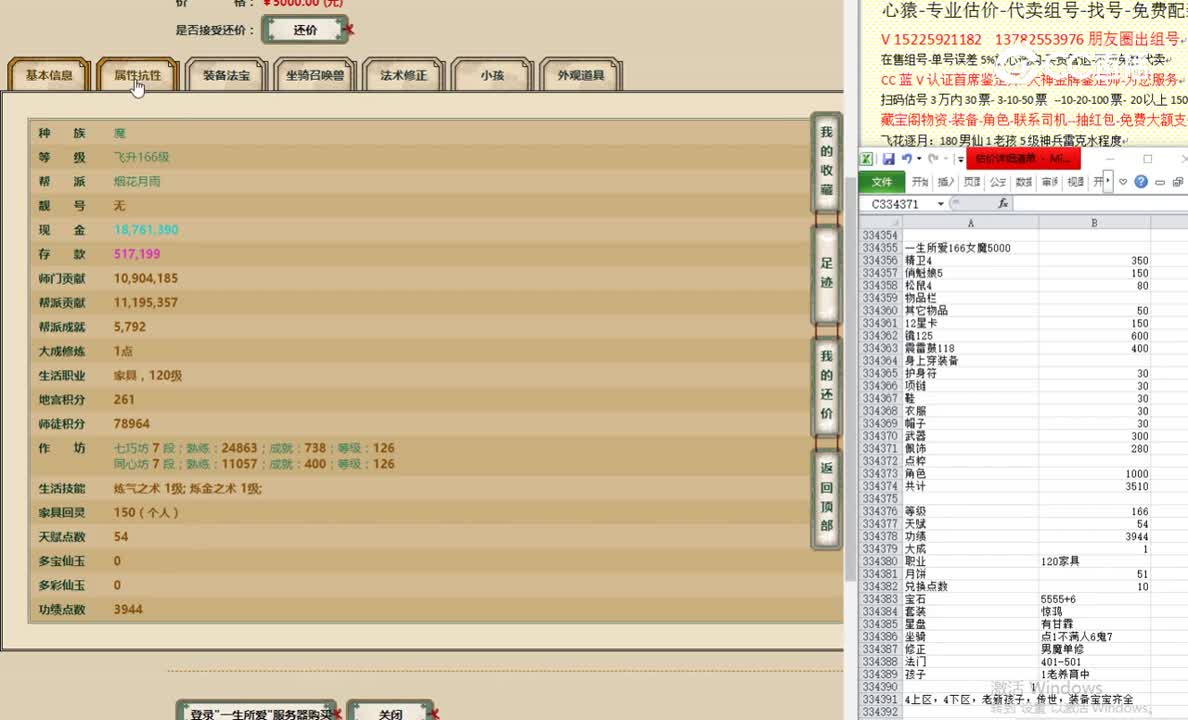
Task: Expand the Undo history dropdown arrow
Action: tap(918, 158)
